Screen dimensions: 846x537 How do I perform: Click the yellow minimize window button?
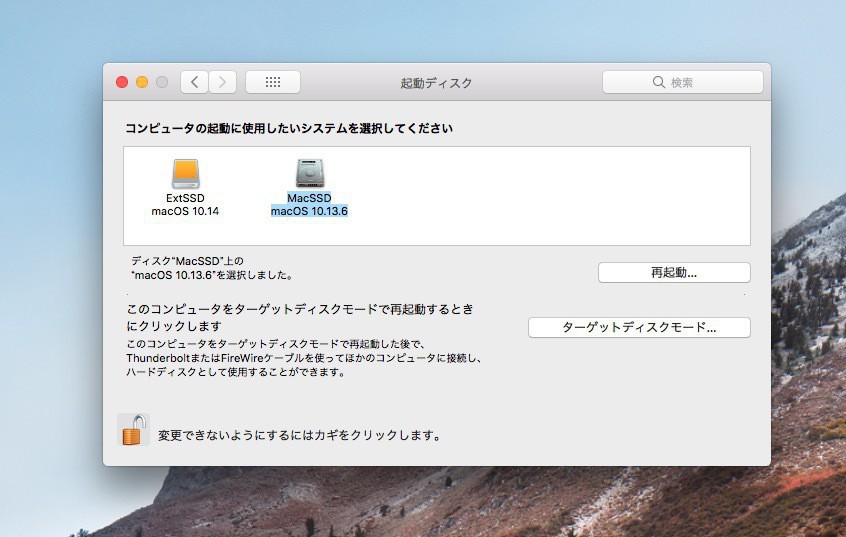click(x=142, y=82)
